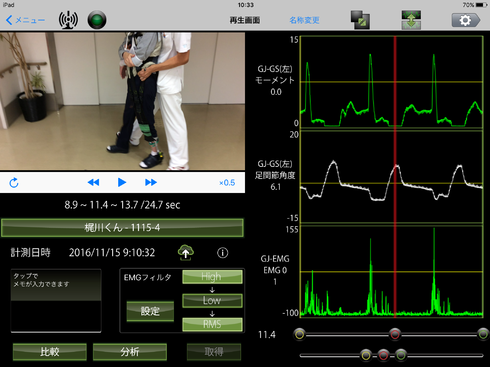Open the 分析 analysis button

[x=130, y=352]
